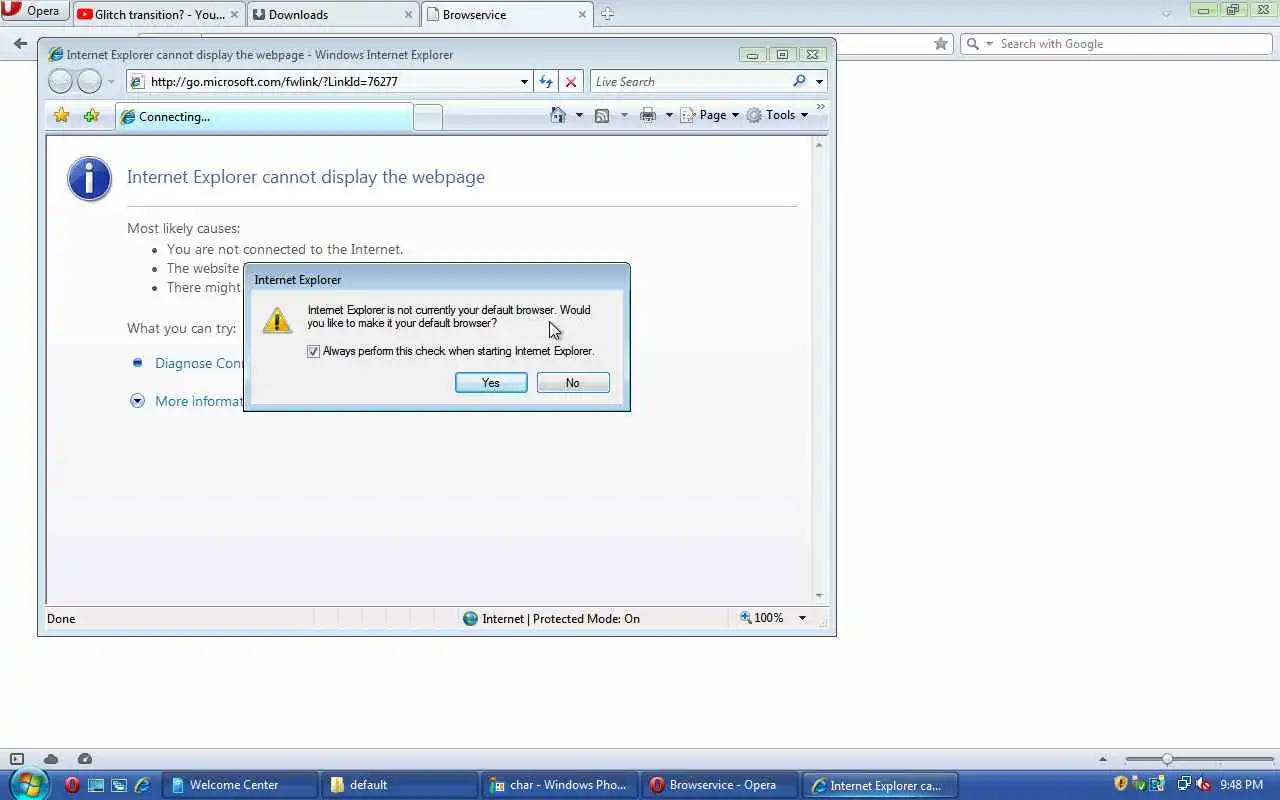1280x800 pixels.
Task: Switch to Welcome Center taskbar button
Action: tap(240, 785)
